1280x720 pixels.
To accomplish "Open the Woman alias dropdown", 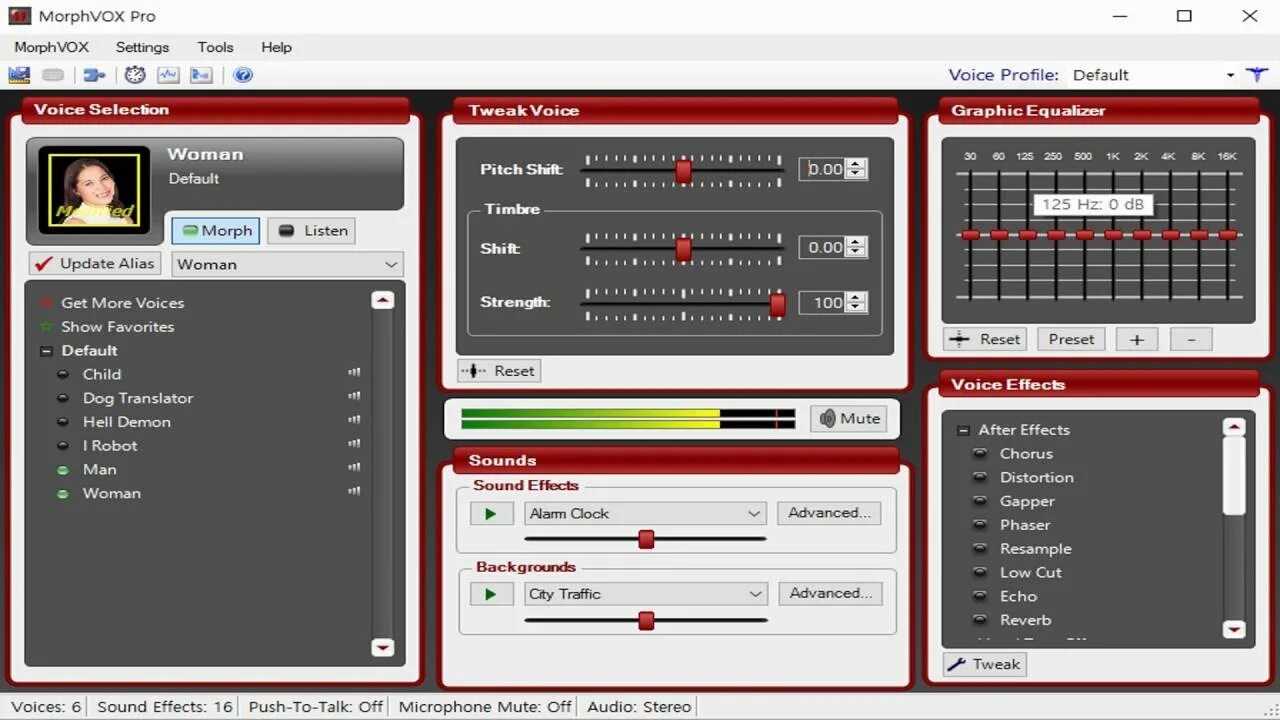I will (287, 264).
